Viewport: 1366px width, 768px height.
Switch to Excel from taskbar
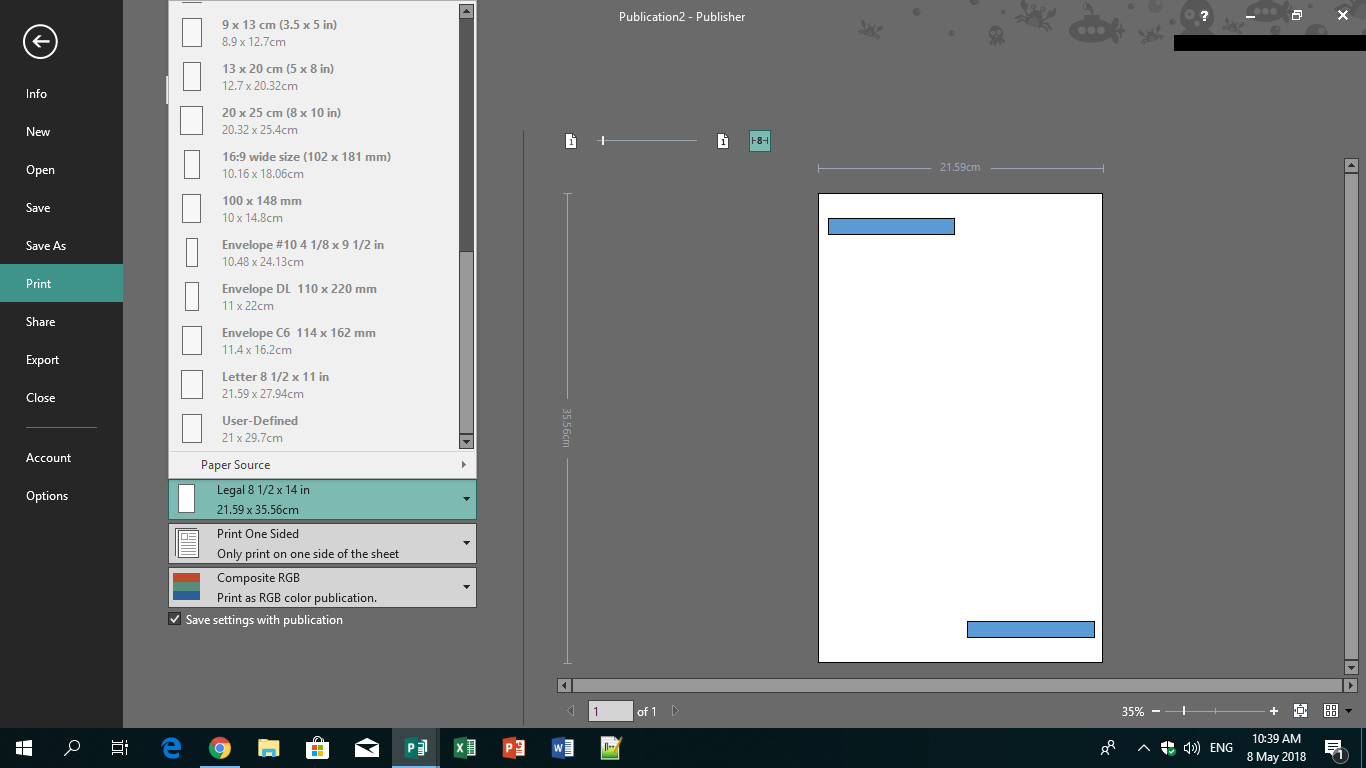pos(465,748)
